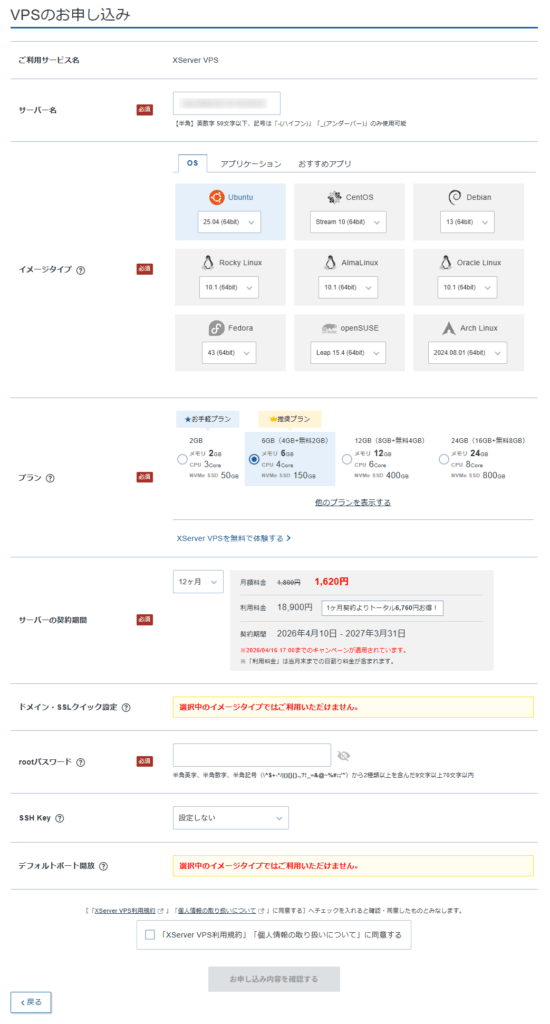Image resolution: width=550 pixels, height=1024 pixels.
Task: Click the お手軽プラン label tab
Action: click(x=208, y=419)
